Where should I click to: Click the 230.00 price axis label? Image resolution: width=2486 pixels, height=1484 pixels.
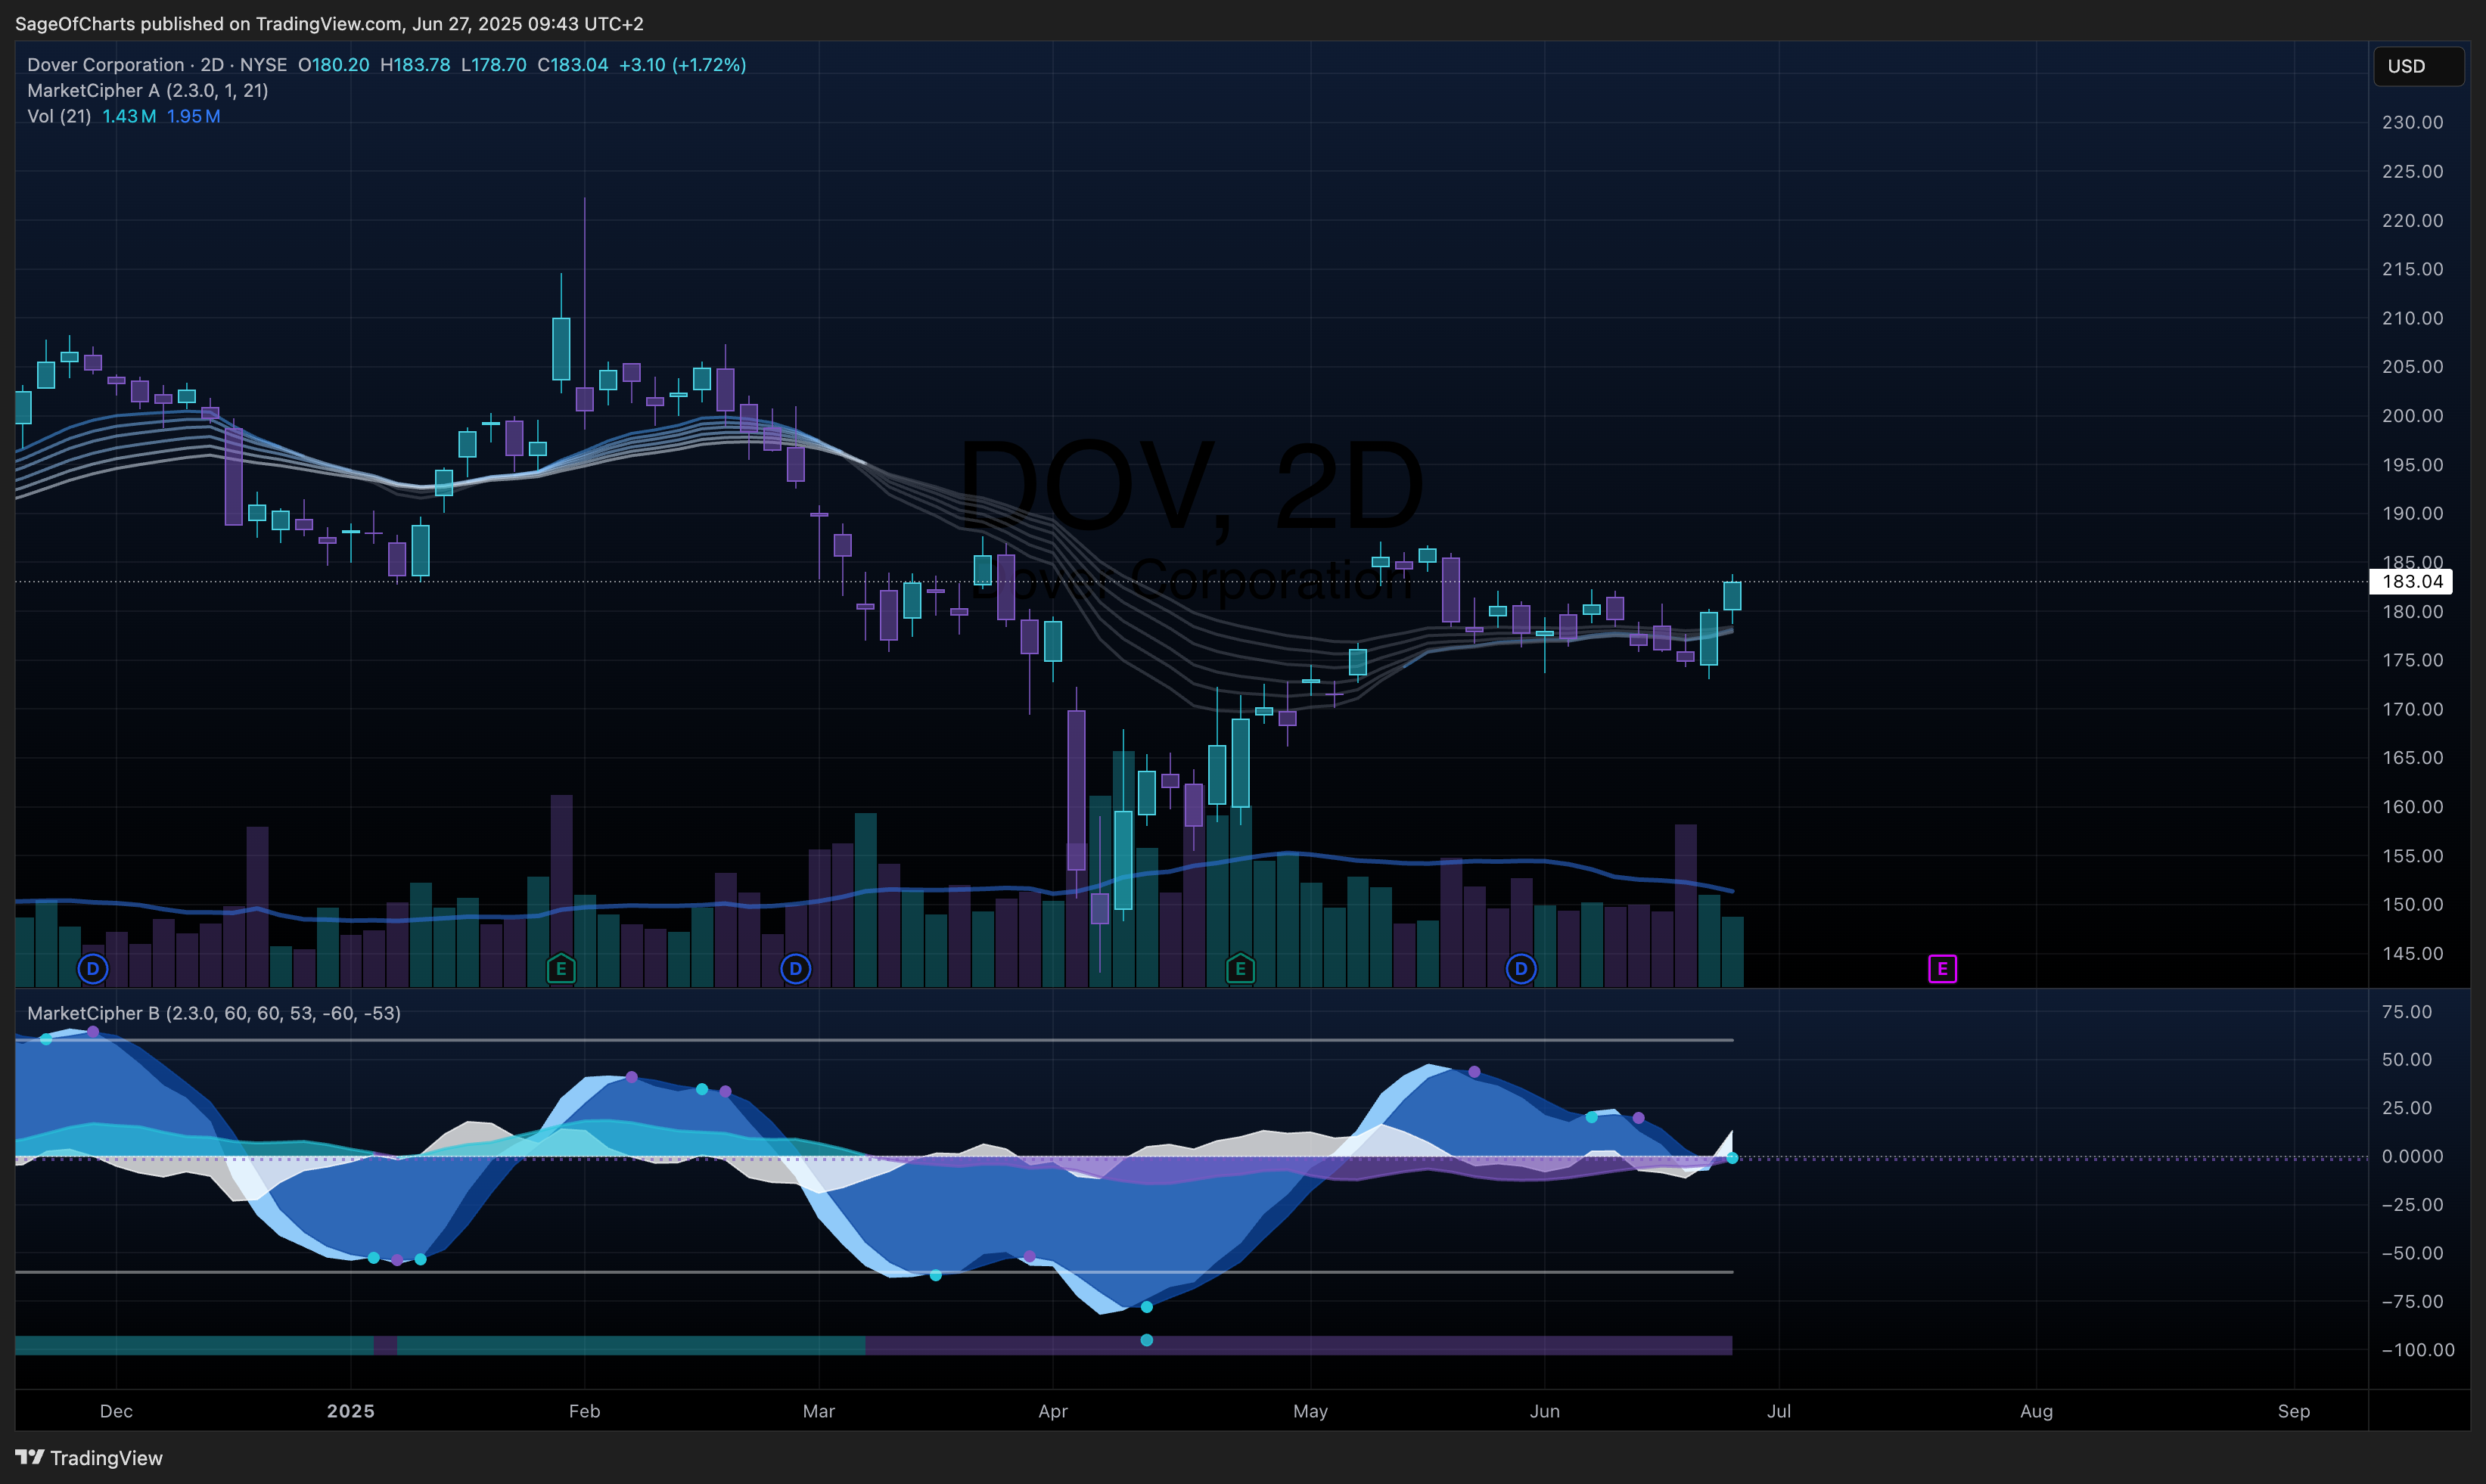pos(2412,122)
